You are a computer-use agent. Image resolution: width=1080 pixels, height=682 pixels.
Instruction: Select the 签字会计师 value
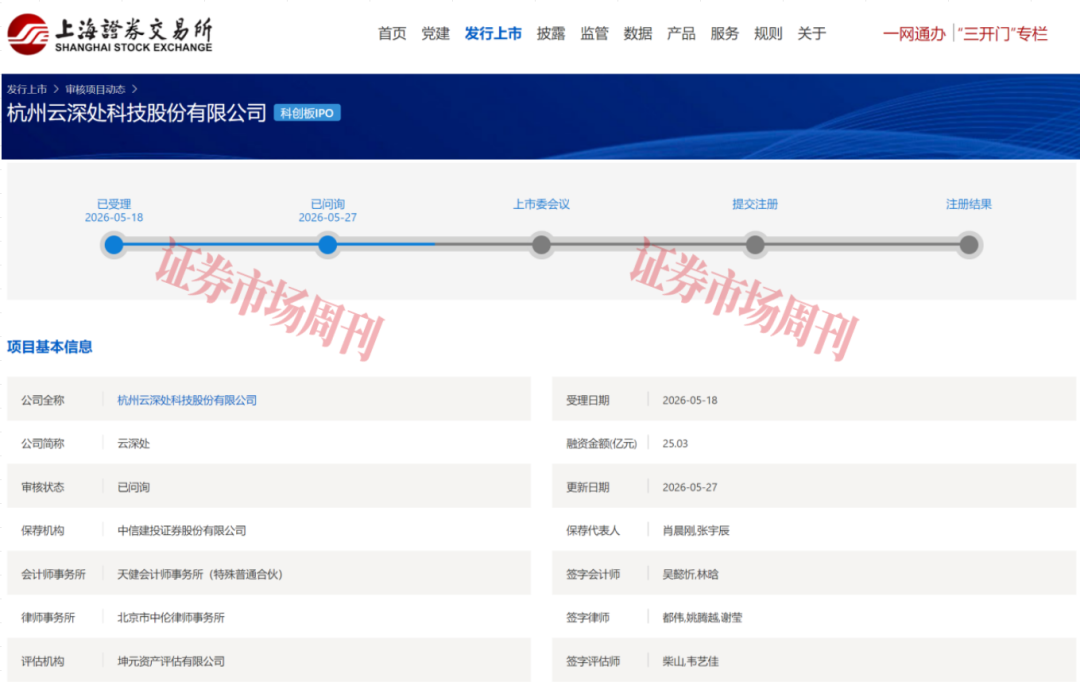[690, 574]
